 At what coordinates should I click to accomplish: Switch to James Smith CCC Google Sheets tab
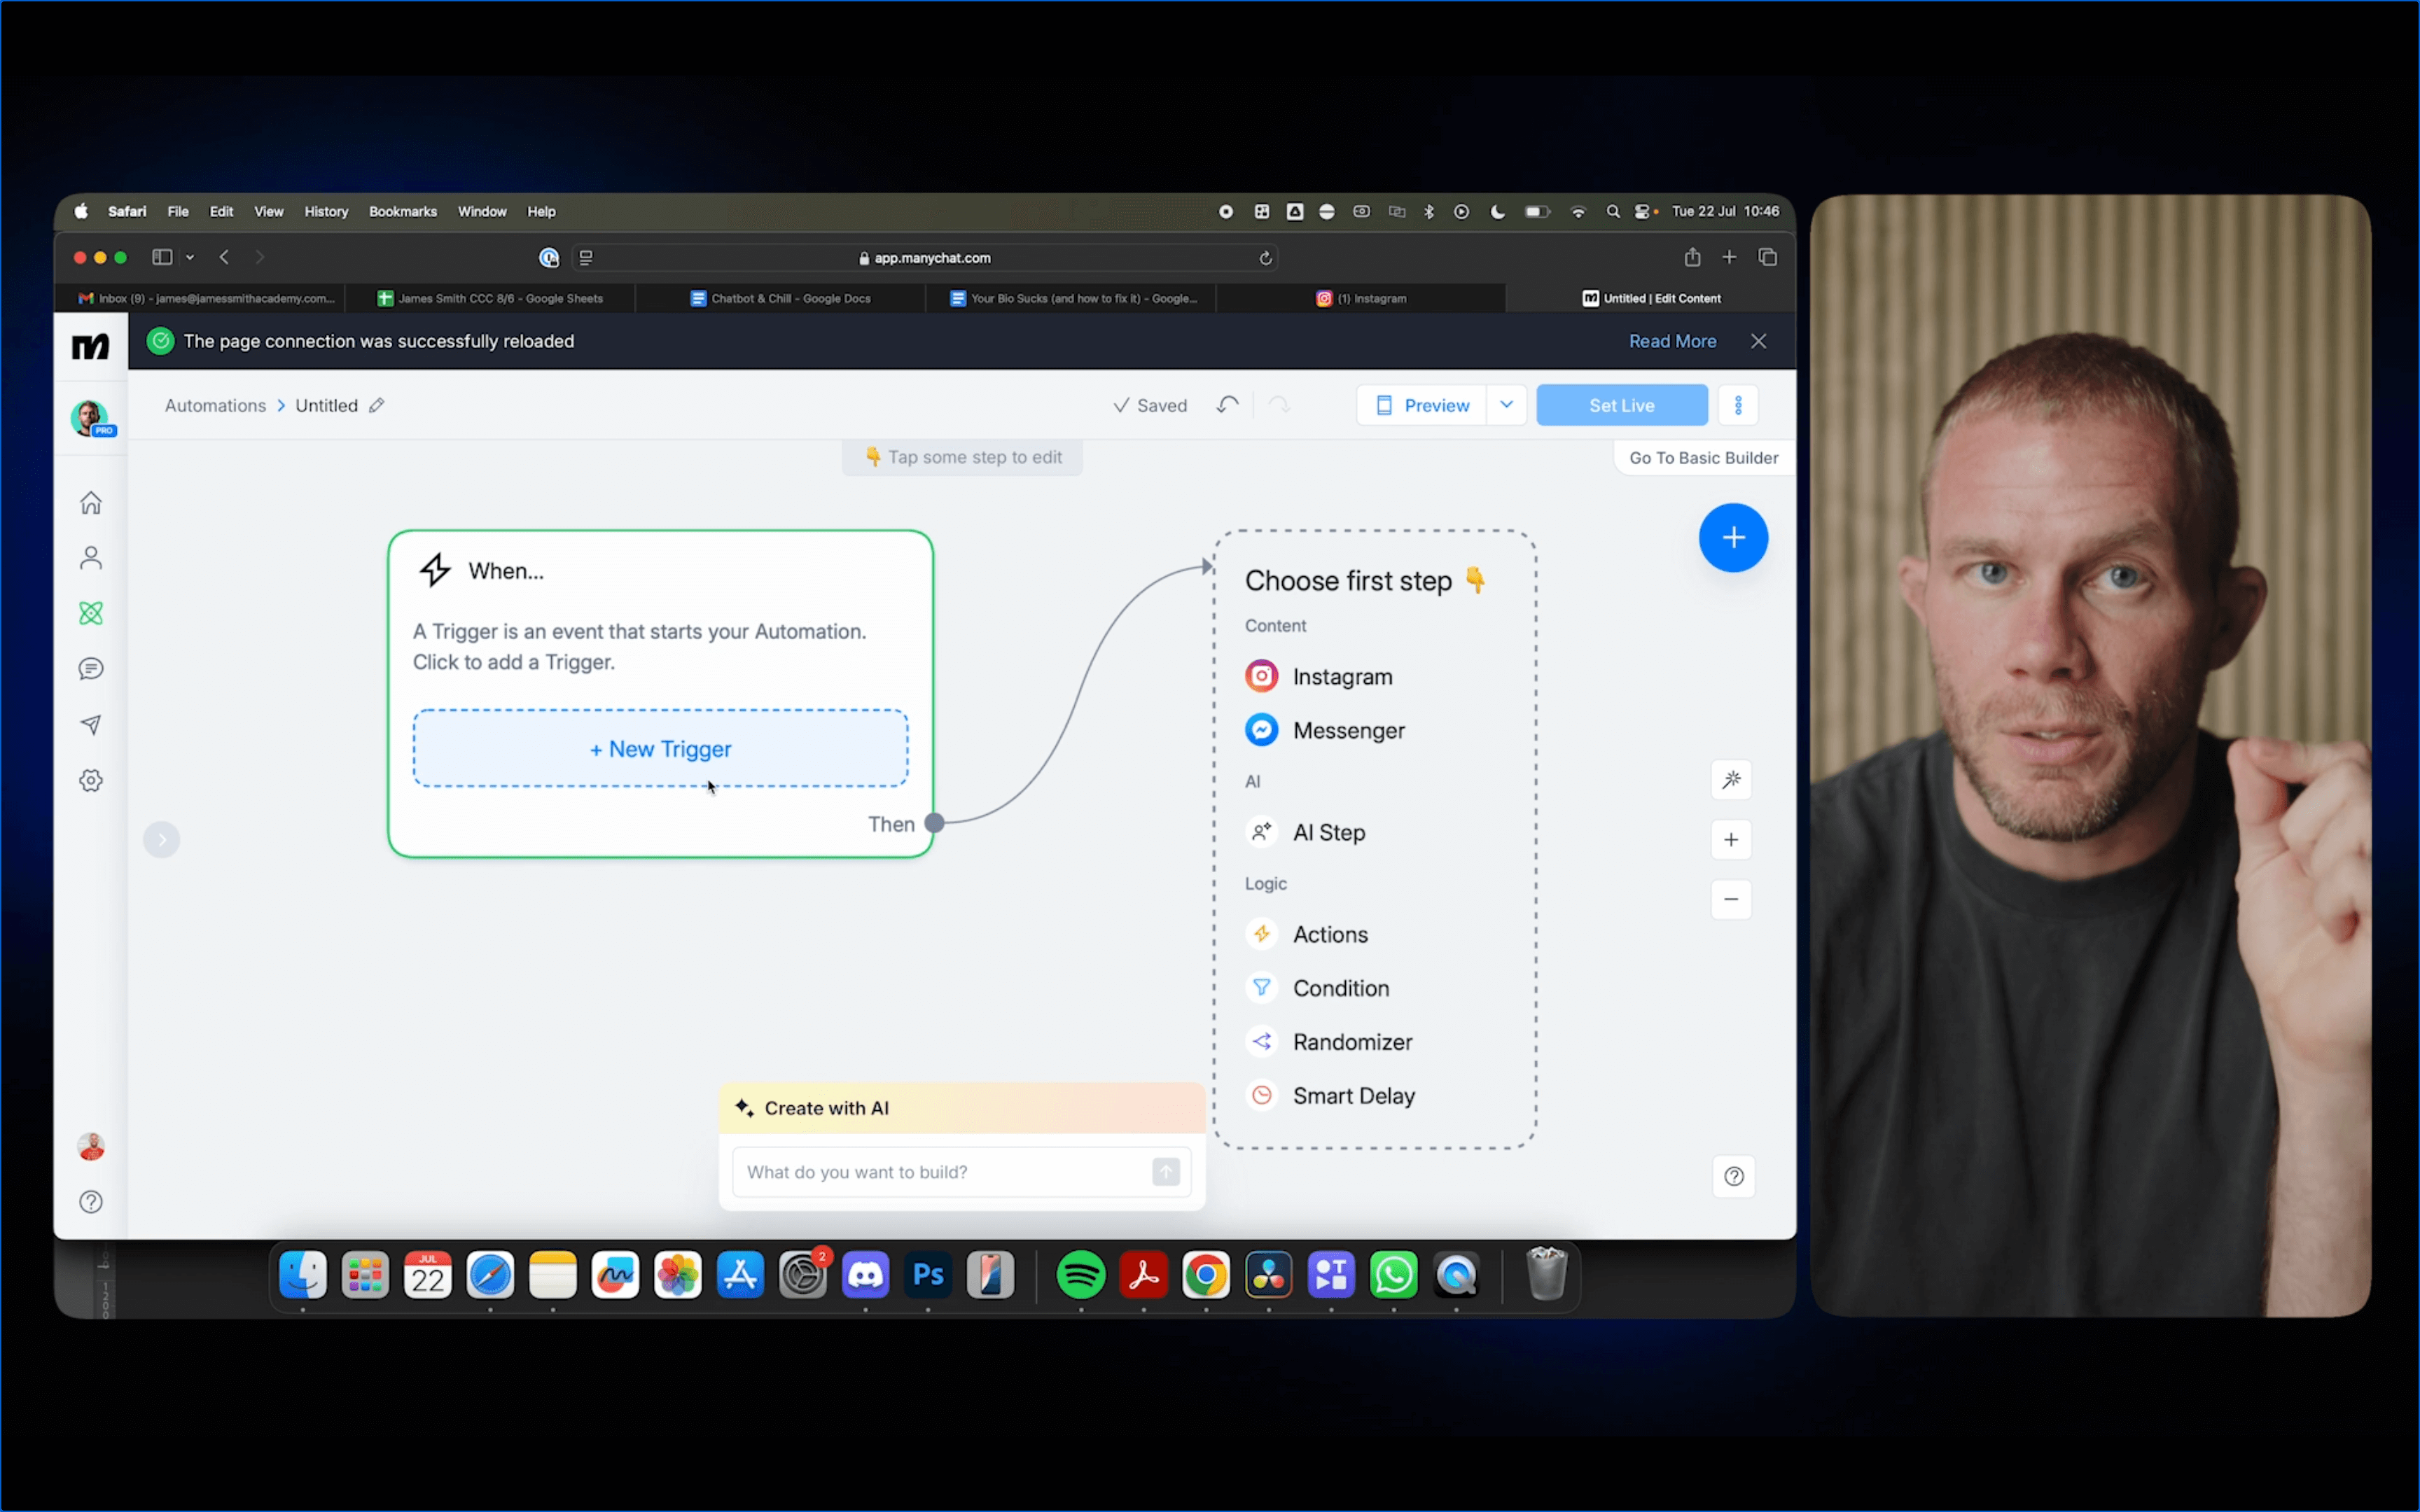pos(490,299)
